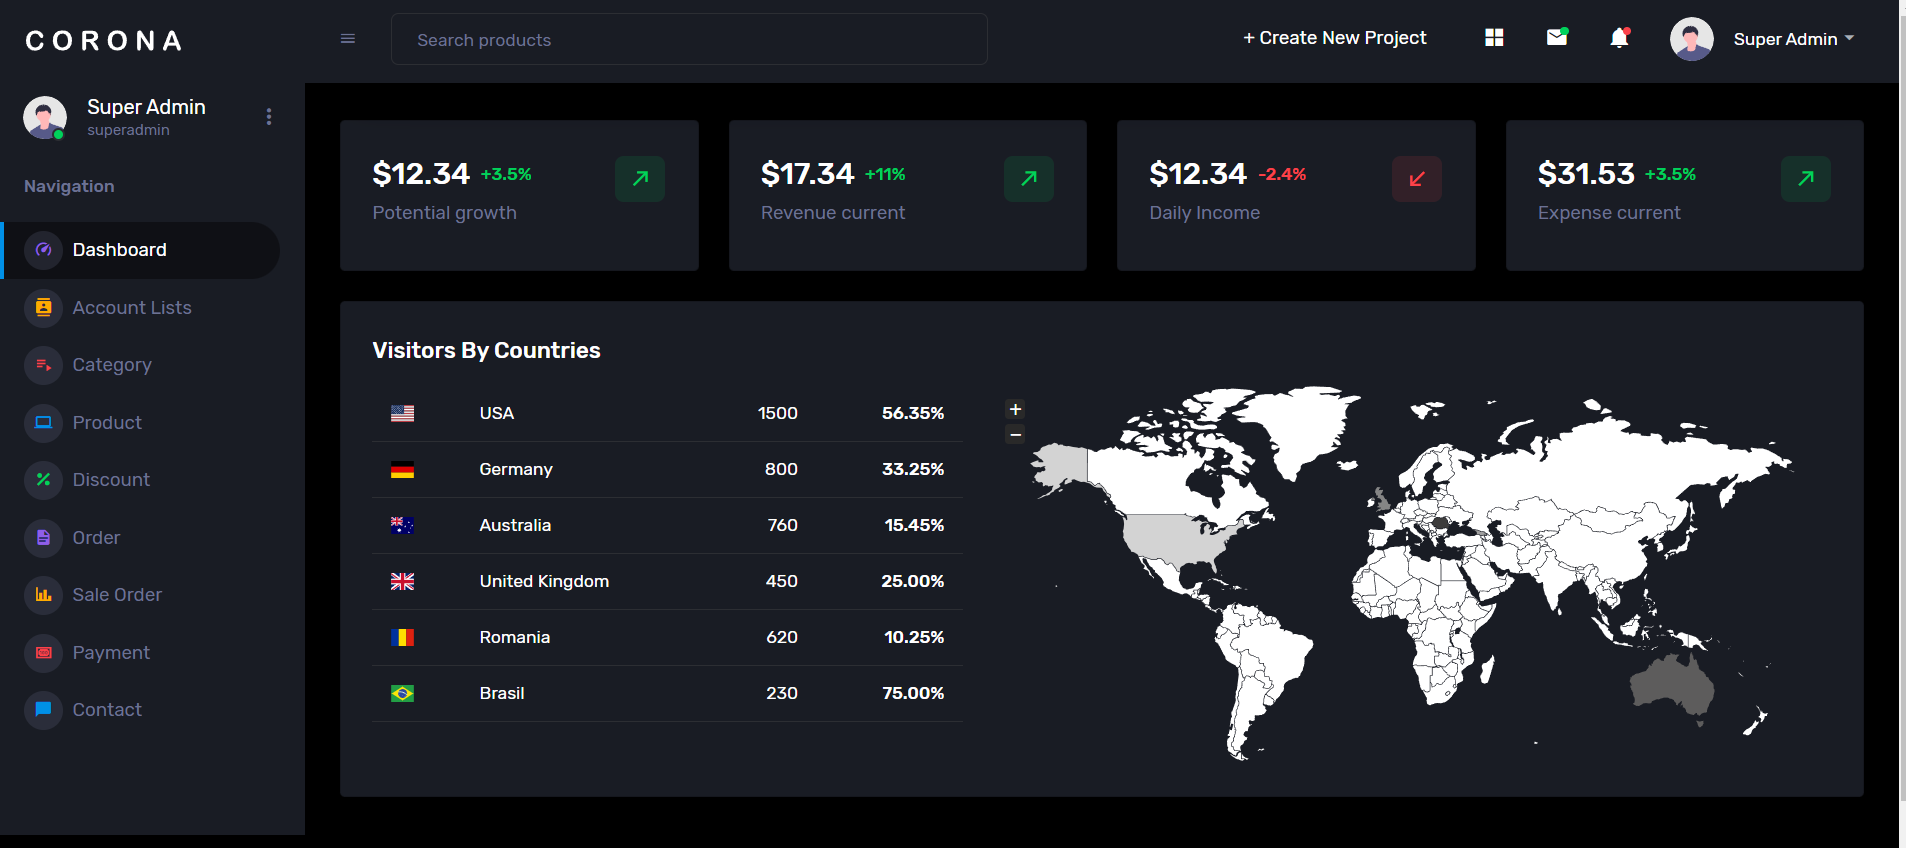Focus the Search products field
Image resolution: width=1906 pixels, height=848 pixels.
click(x=689, y=40)
